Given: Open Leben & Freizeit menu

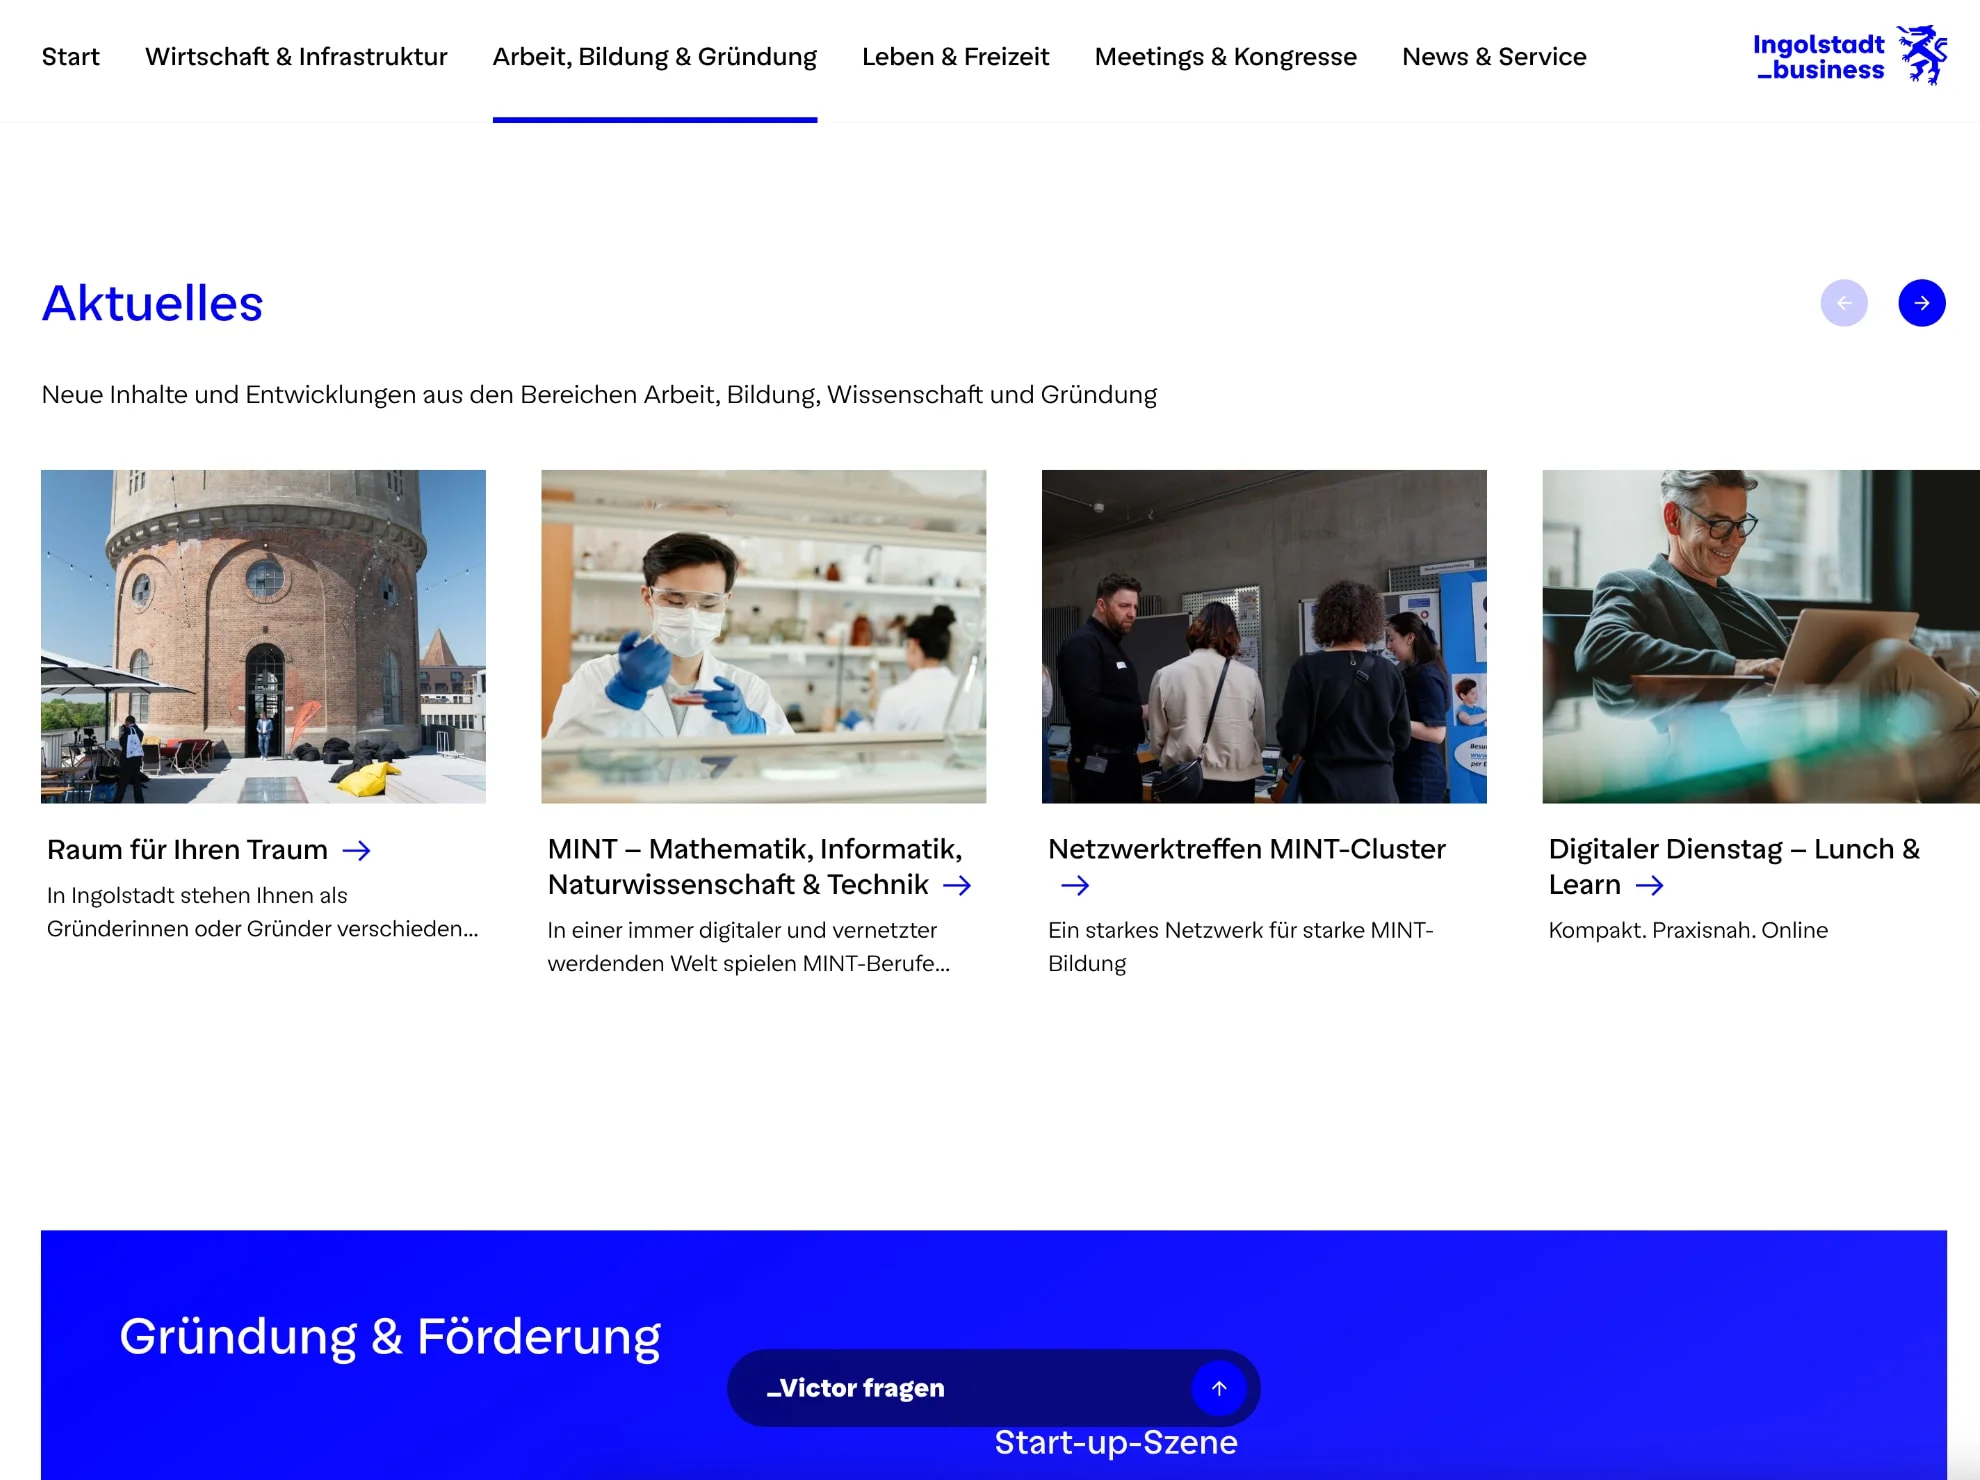Looking at the screenshot, I should 955,57.
